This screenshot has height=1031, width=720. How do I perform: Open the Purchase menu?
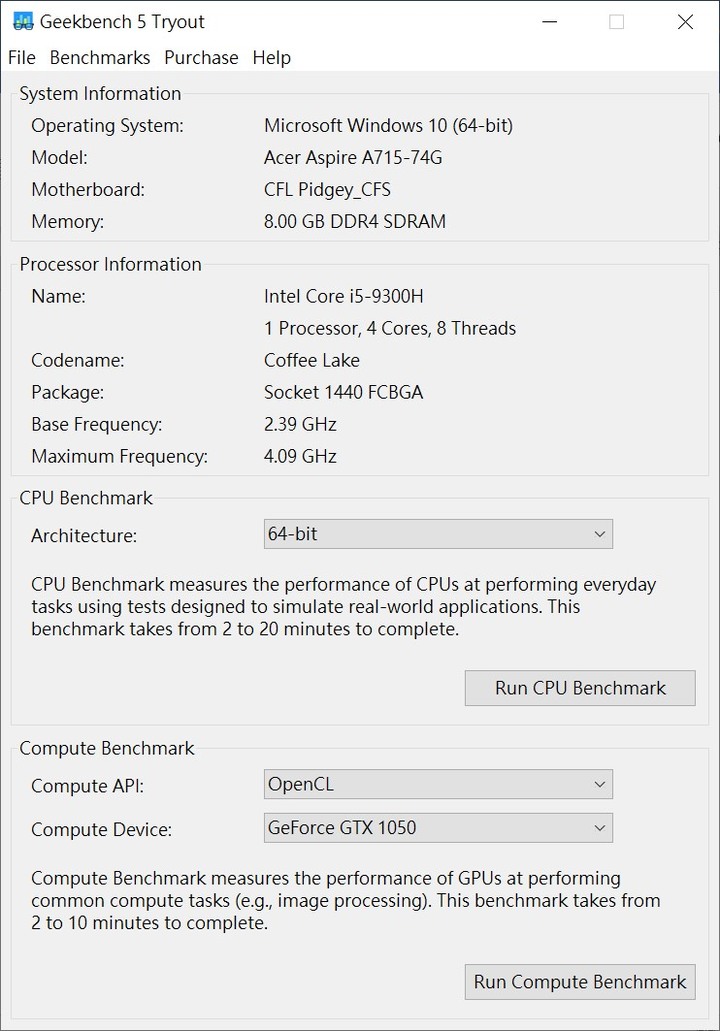[201, 58]
